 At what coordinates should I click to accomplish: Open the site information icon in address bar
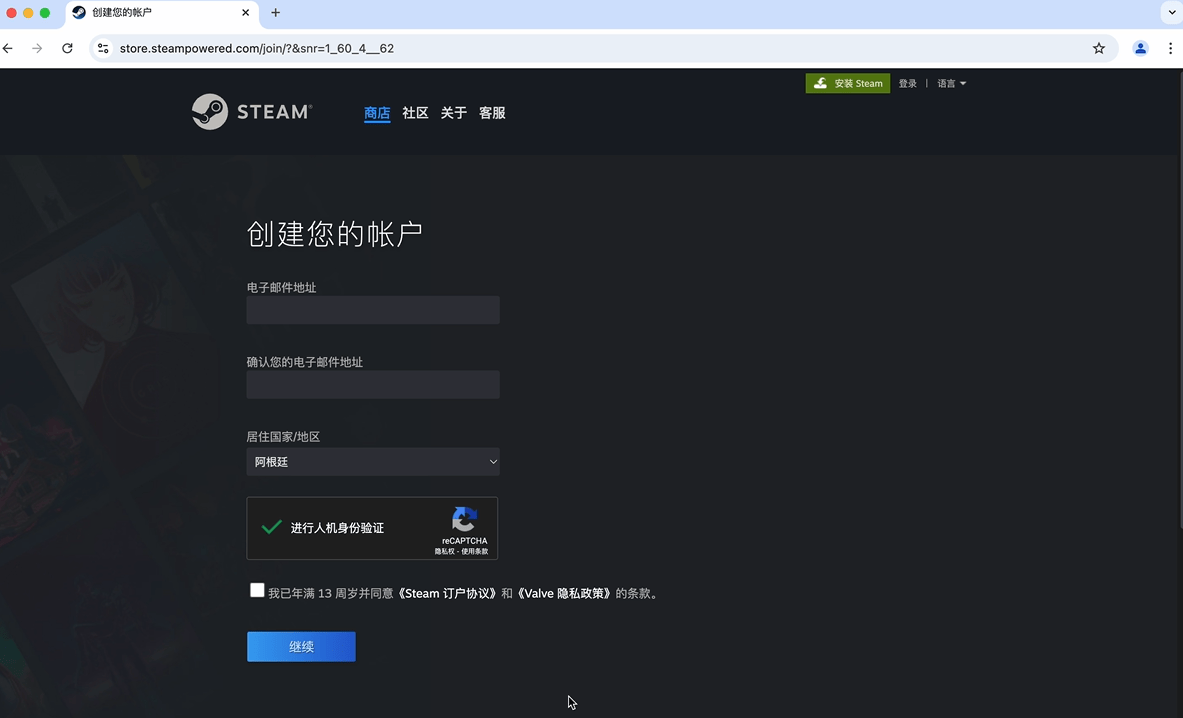coord(103,47)
